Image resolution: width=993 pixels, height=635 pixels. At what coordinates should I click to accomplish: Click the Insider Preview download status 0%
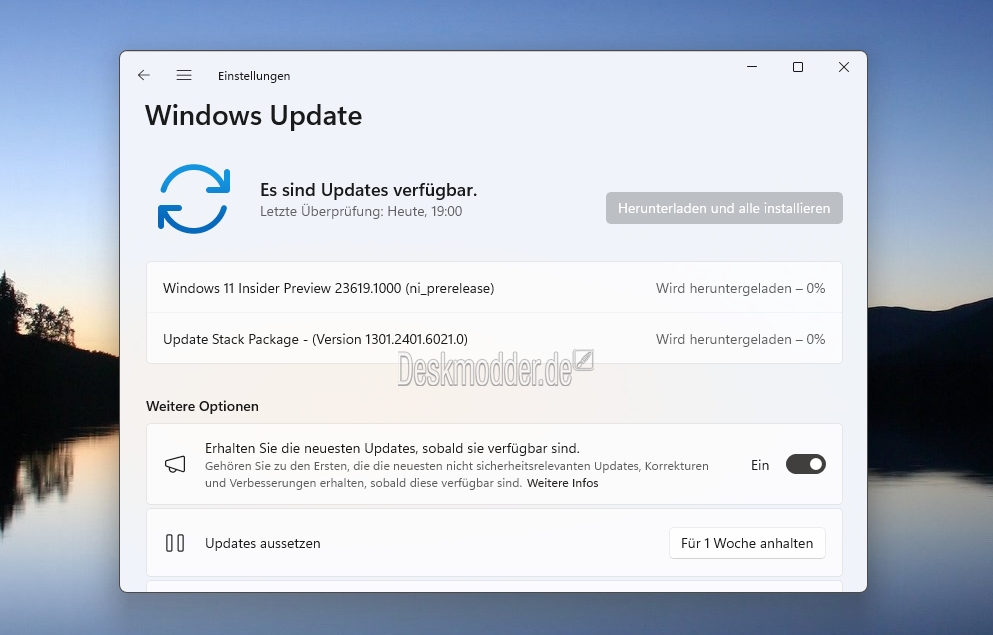point(740,288)
